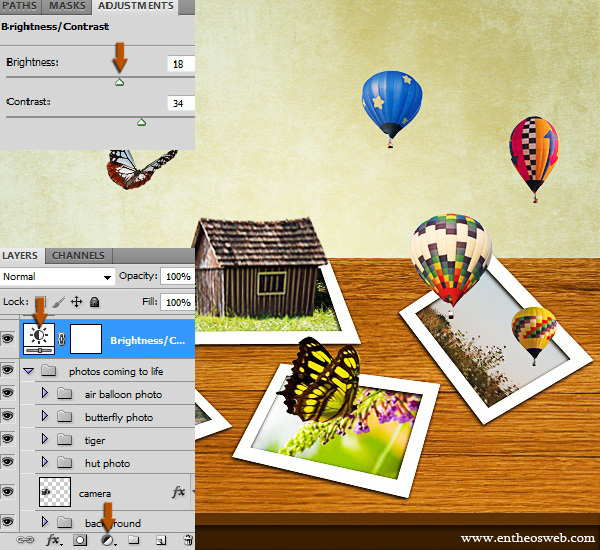Click the new layer icon

[x=161, y=540]
